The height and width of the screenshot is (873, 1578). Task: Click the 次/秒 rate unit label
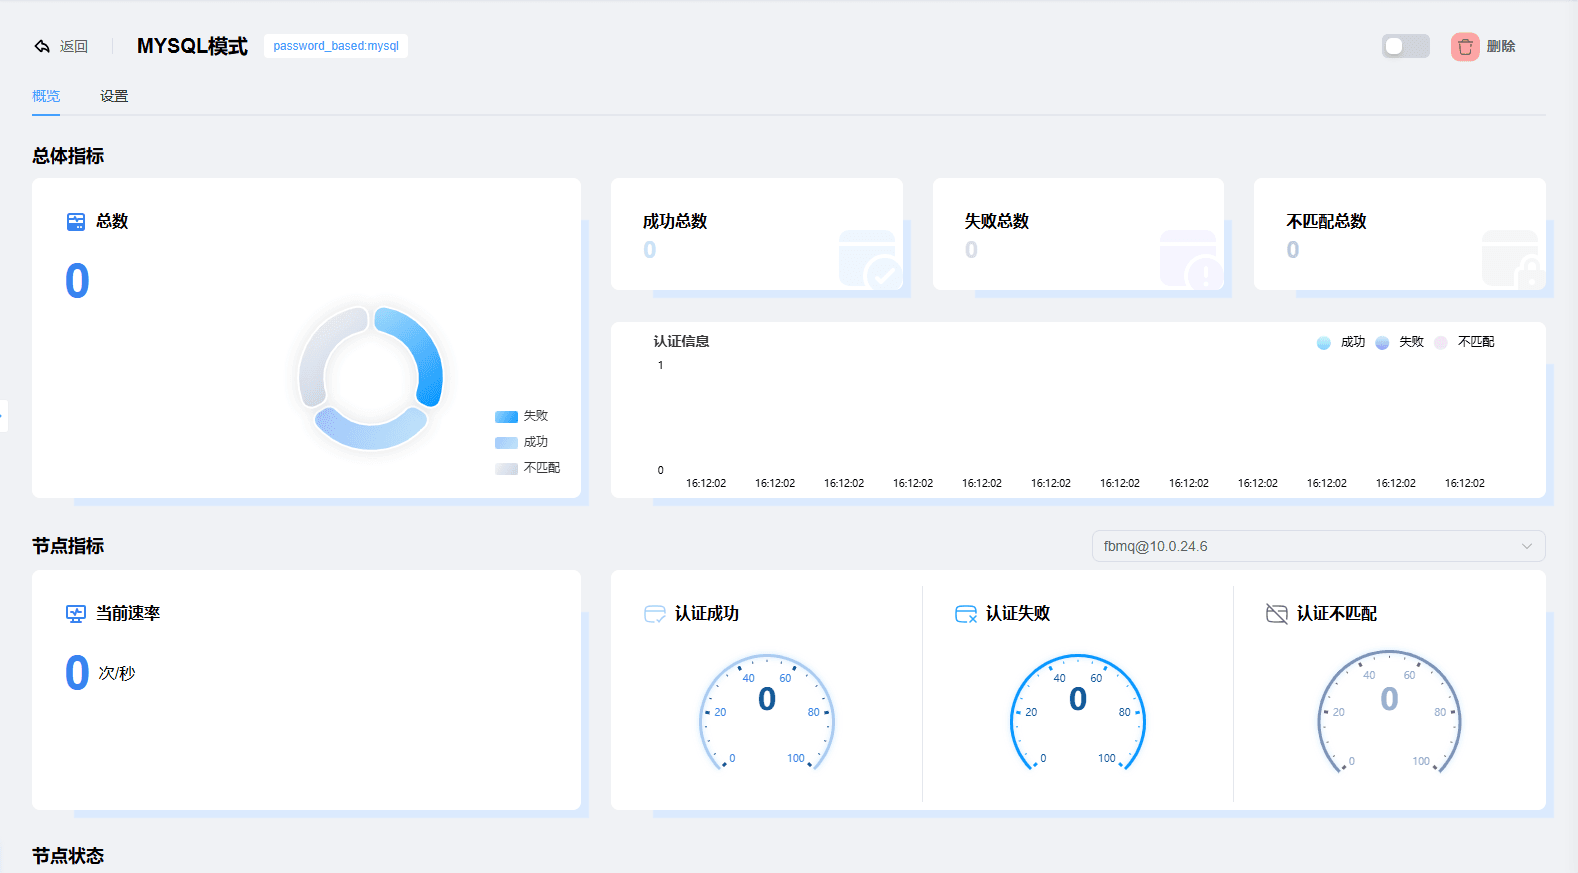tap(117, 674)
